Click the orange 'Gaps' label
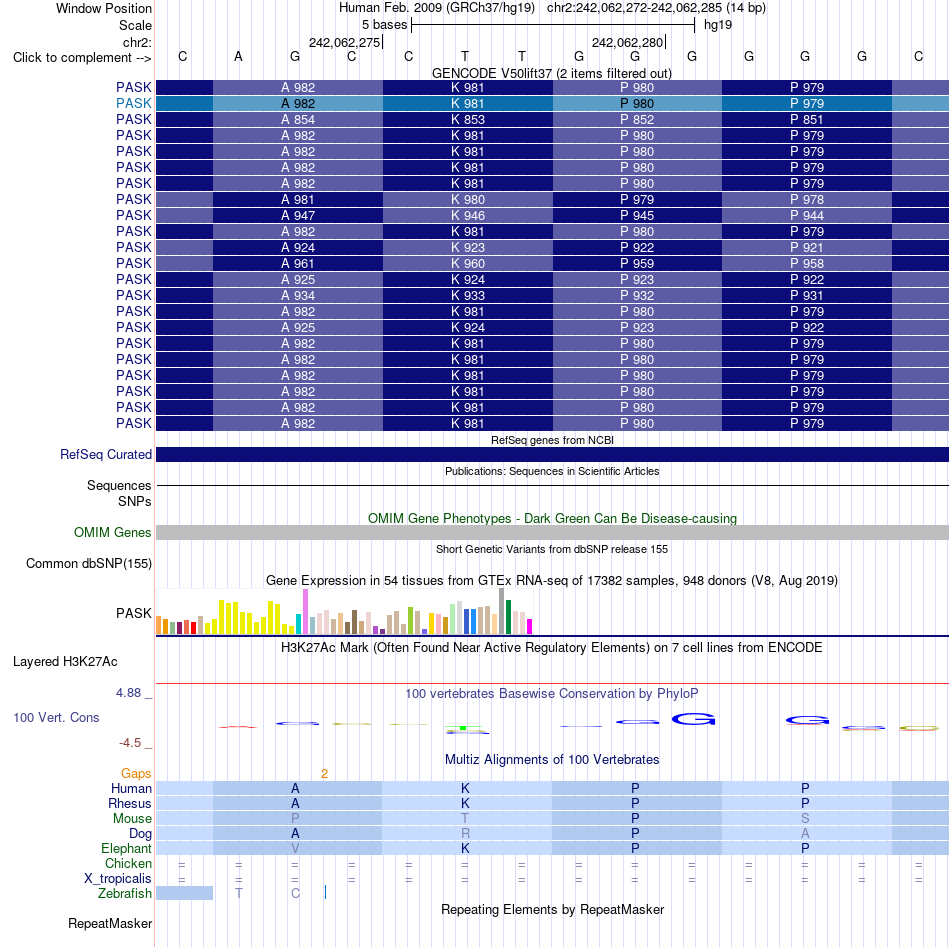Screen dimensions: 950x947 [136, 774]
